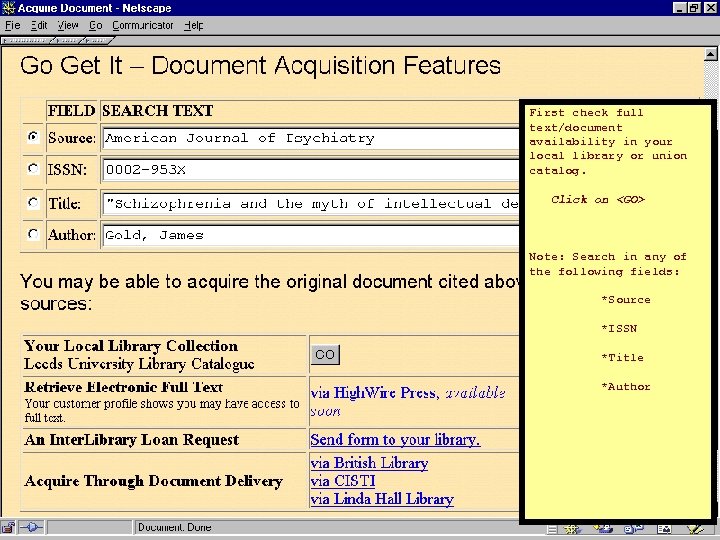
Task: Select the Source radio button
Action: (33, 137)
